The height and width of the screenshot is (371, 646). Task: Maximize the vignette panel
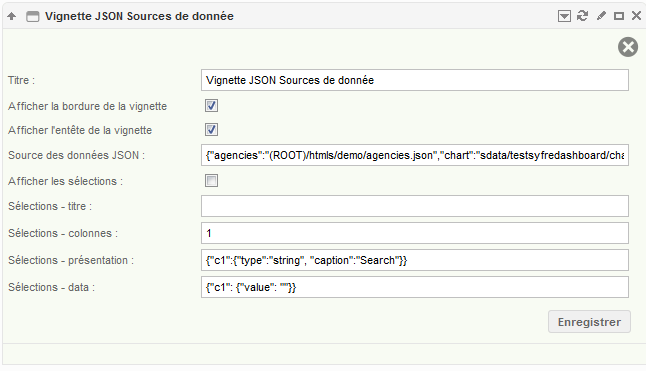tap(618, 16)
